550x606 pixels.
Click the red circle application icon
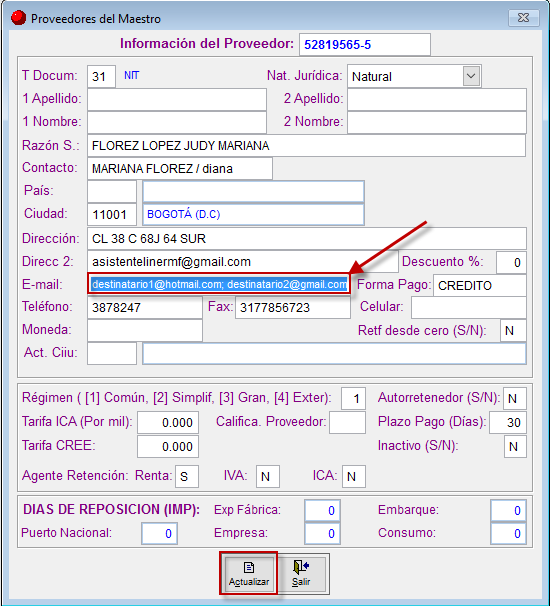coord(18,18)
